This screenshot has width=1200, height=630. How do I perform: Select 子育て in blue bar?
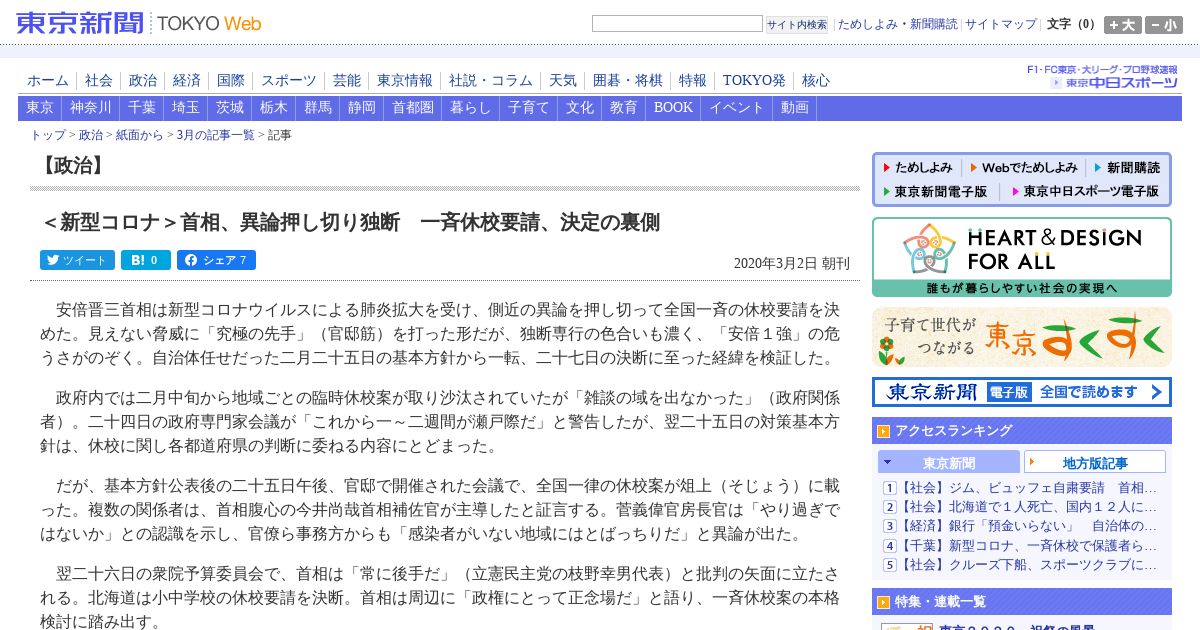[529, 108]
